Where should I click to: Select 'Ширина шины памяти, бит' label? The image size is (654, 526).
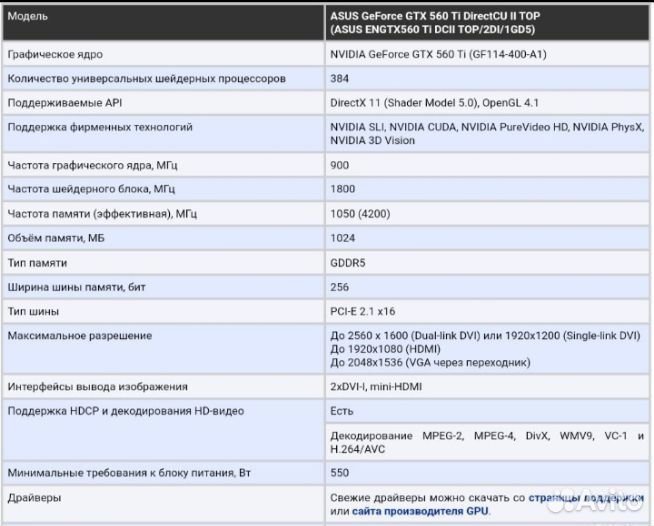pos(76,287)
